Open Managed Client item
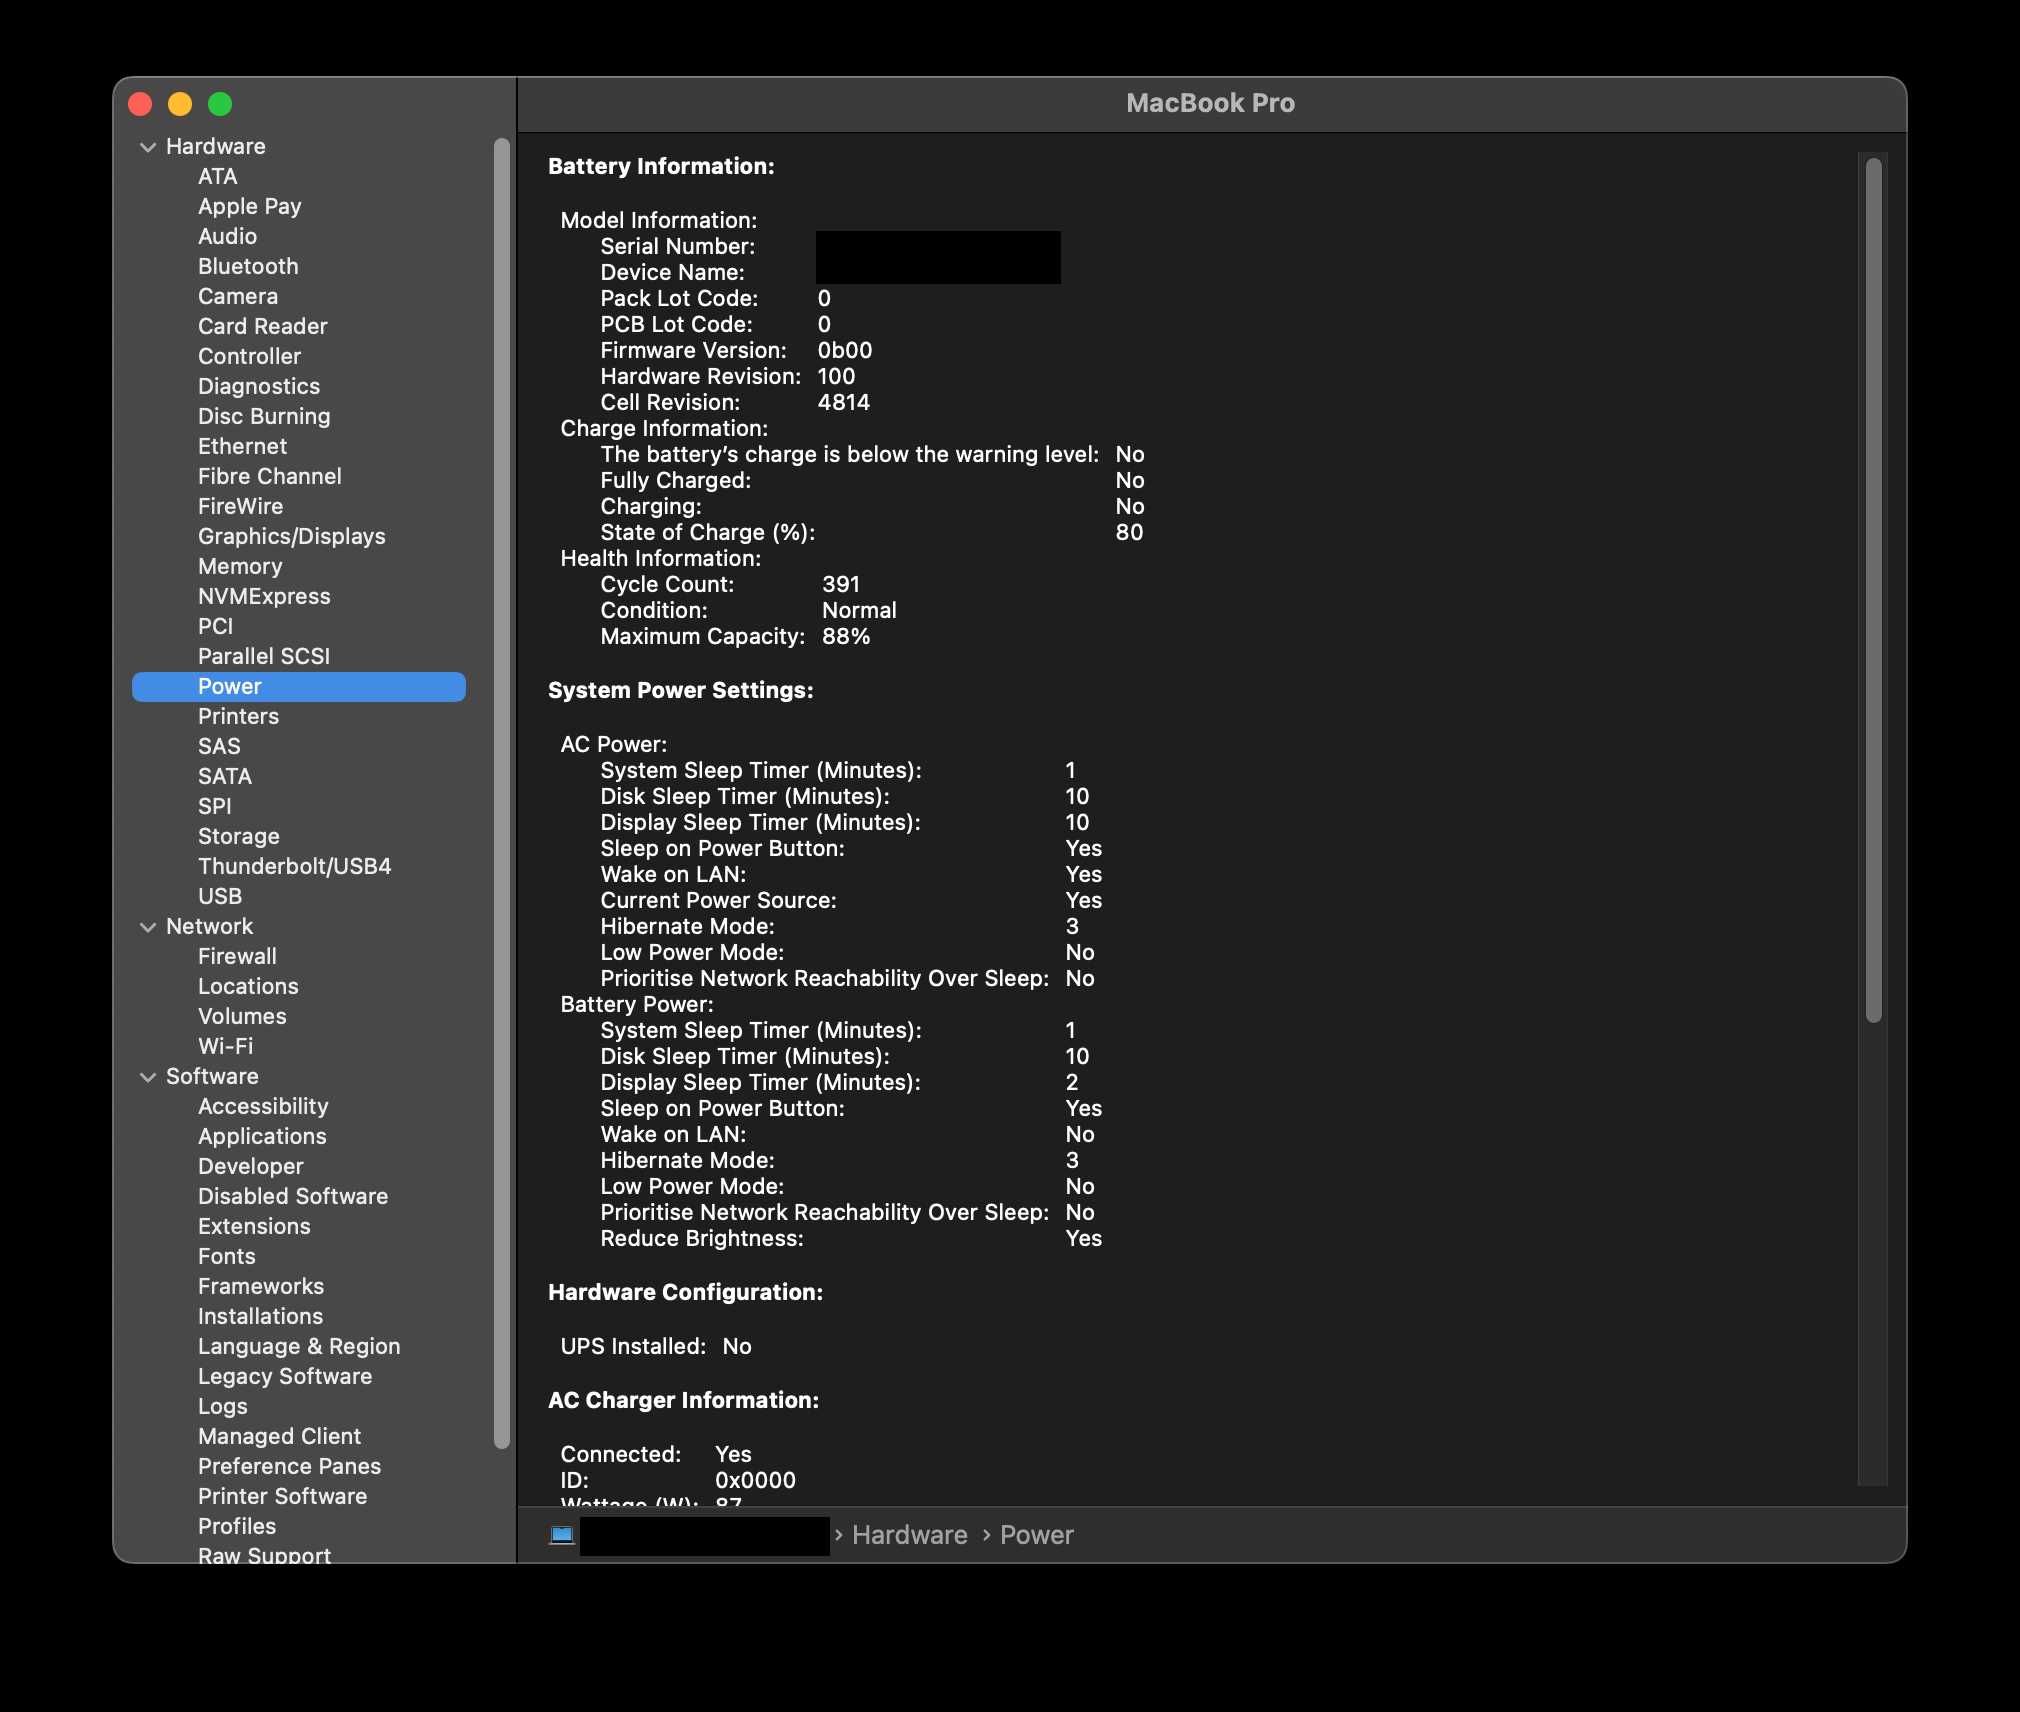 point(279,1437)
